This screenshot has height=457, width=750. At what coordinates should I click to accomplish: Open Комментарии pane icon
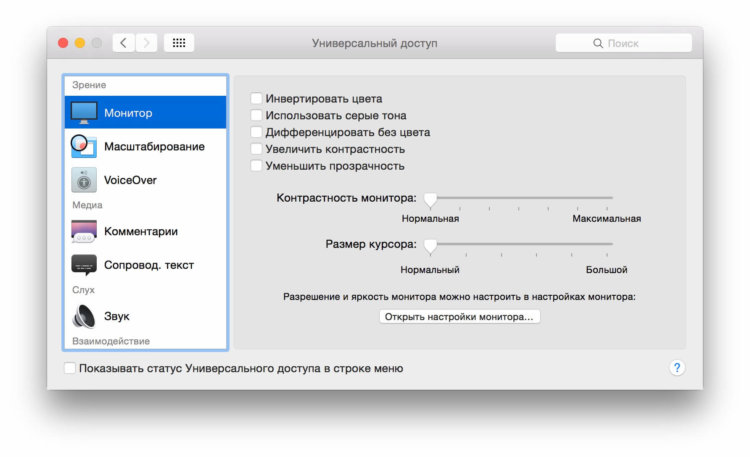pyautogui.click(x=84, y=231)
